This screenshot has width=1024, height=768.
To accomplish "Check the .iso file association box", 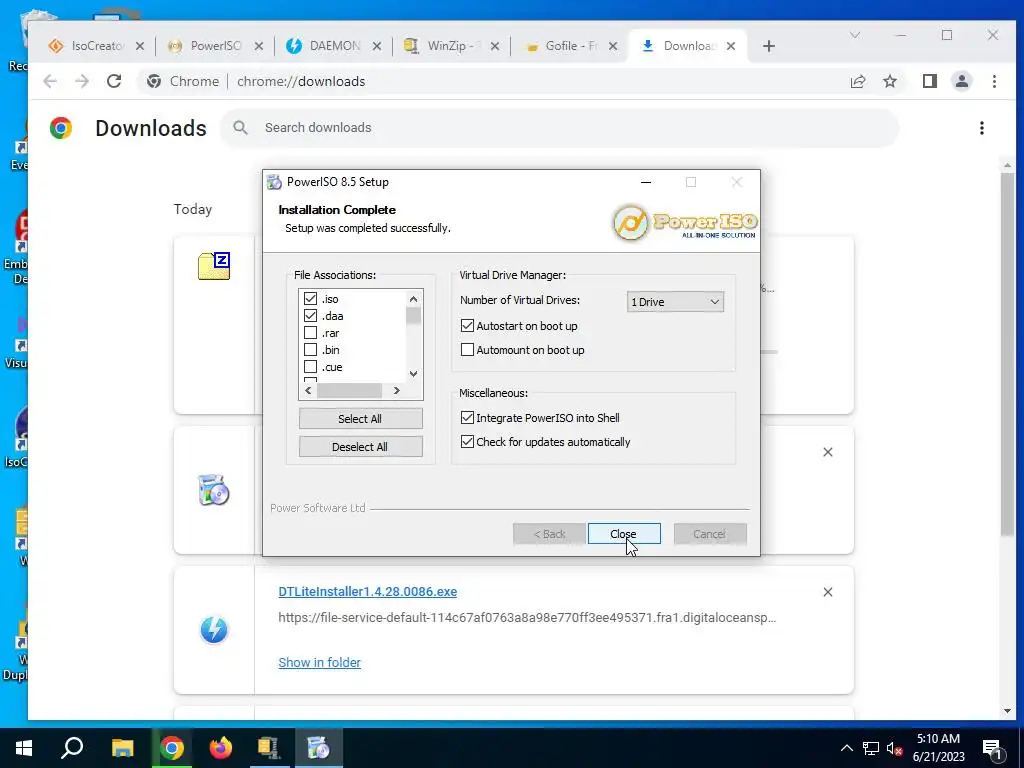I will point(310,299).
